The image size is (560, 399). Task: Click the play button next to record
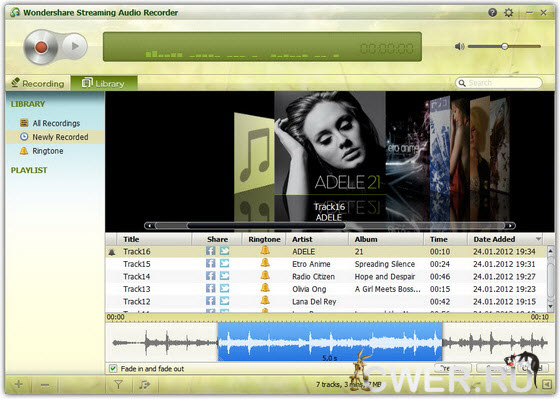[75, 46]
